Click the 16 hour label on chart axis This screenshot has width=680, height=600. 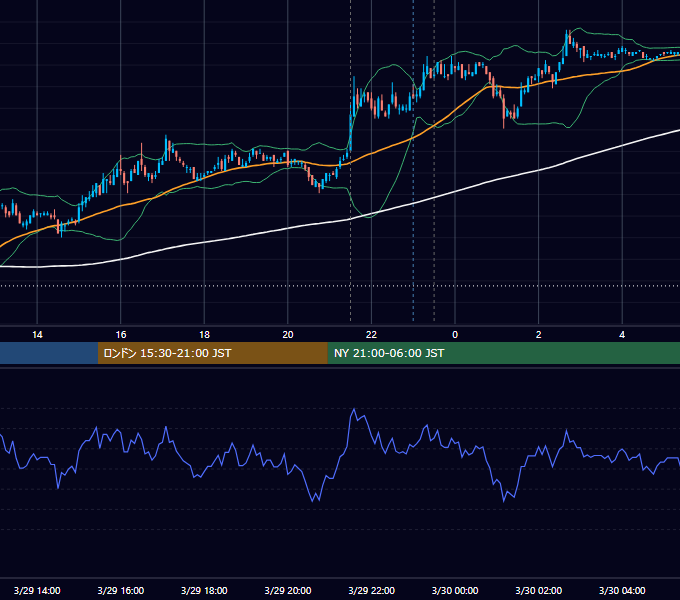[x=121, y=335]
